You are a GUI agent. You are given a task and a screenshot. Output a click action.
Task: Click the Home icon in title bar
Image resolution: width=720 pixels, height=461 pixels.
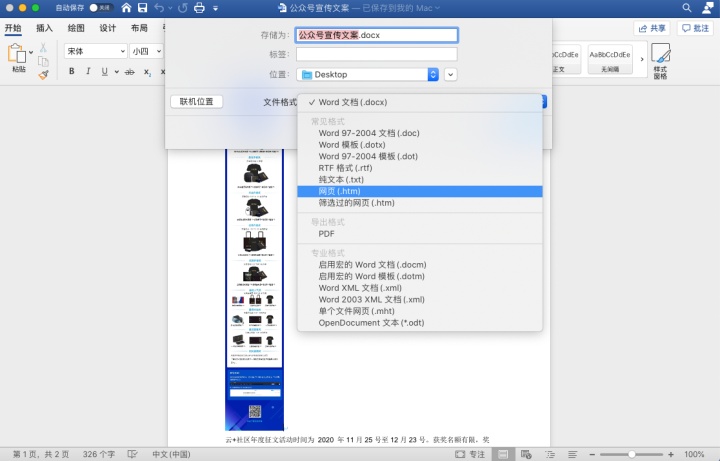click(126, 8)
